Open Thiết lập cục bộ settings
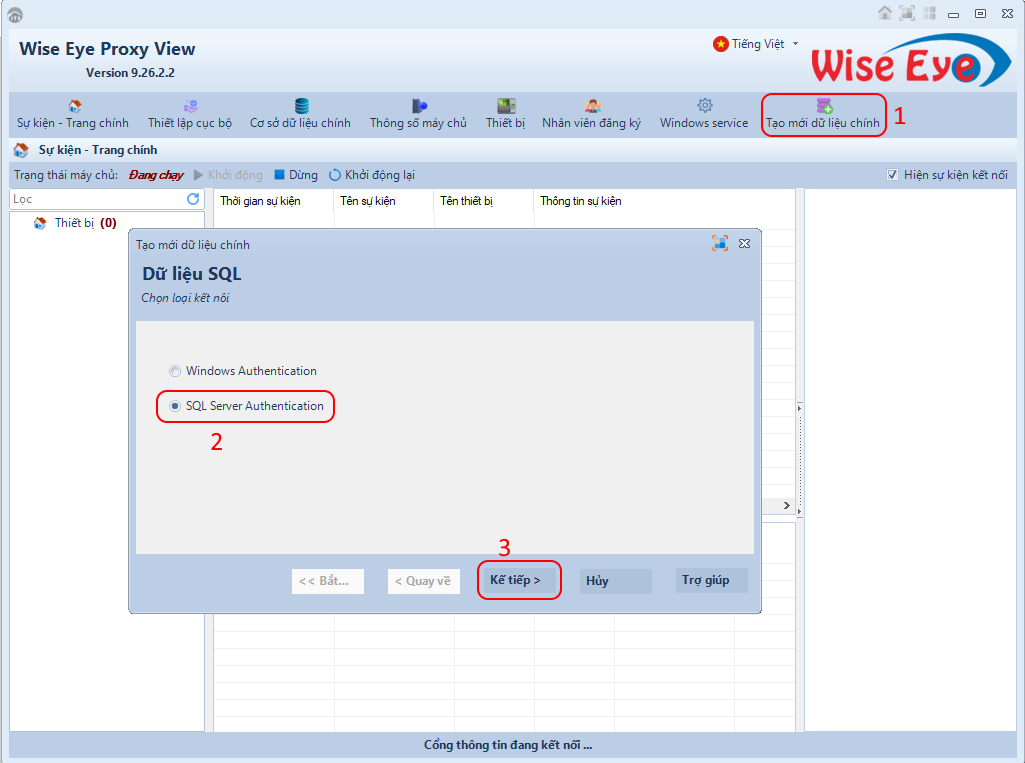 190,106
